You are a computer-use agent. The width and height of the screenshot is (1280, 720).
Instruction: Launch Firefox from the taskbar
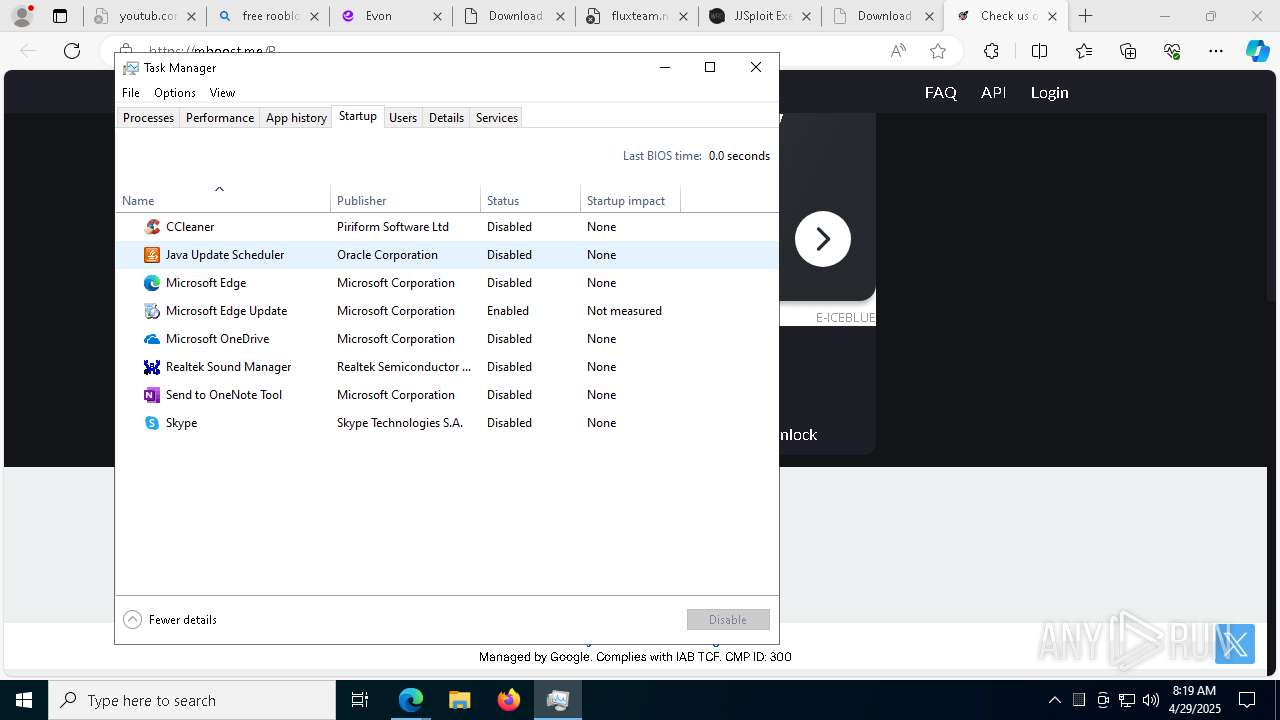point(509,700)
